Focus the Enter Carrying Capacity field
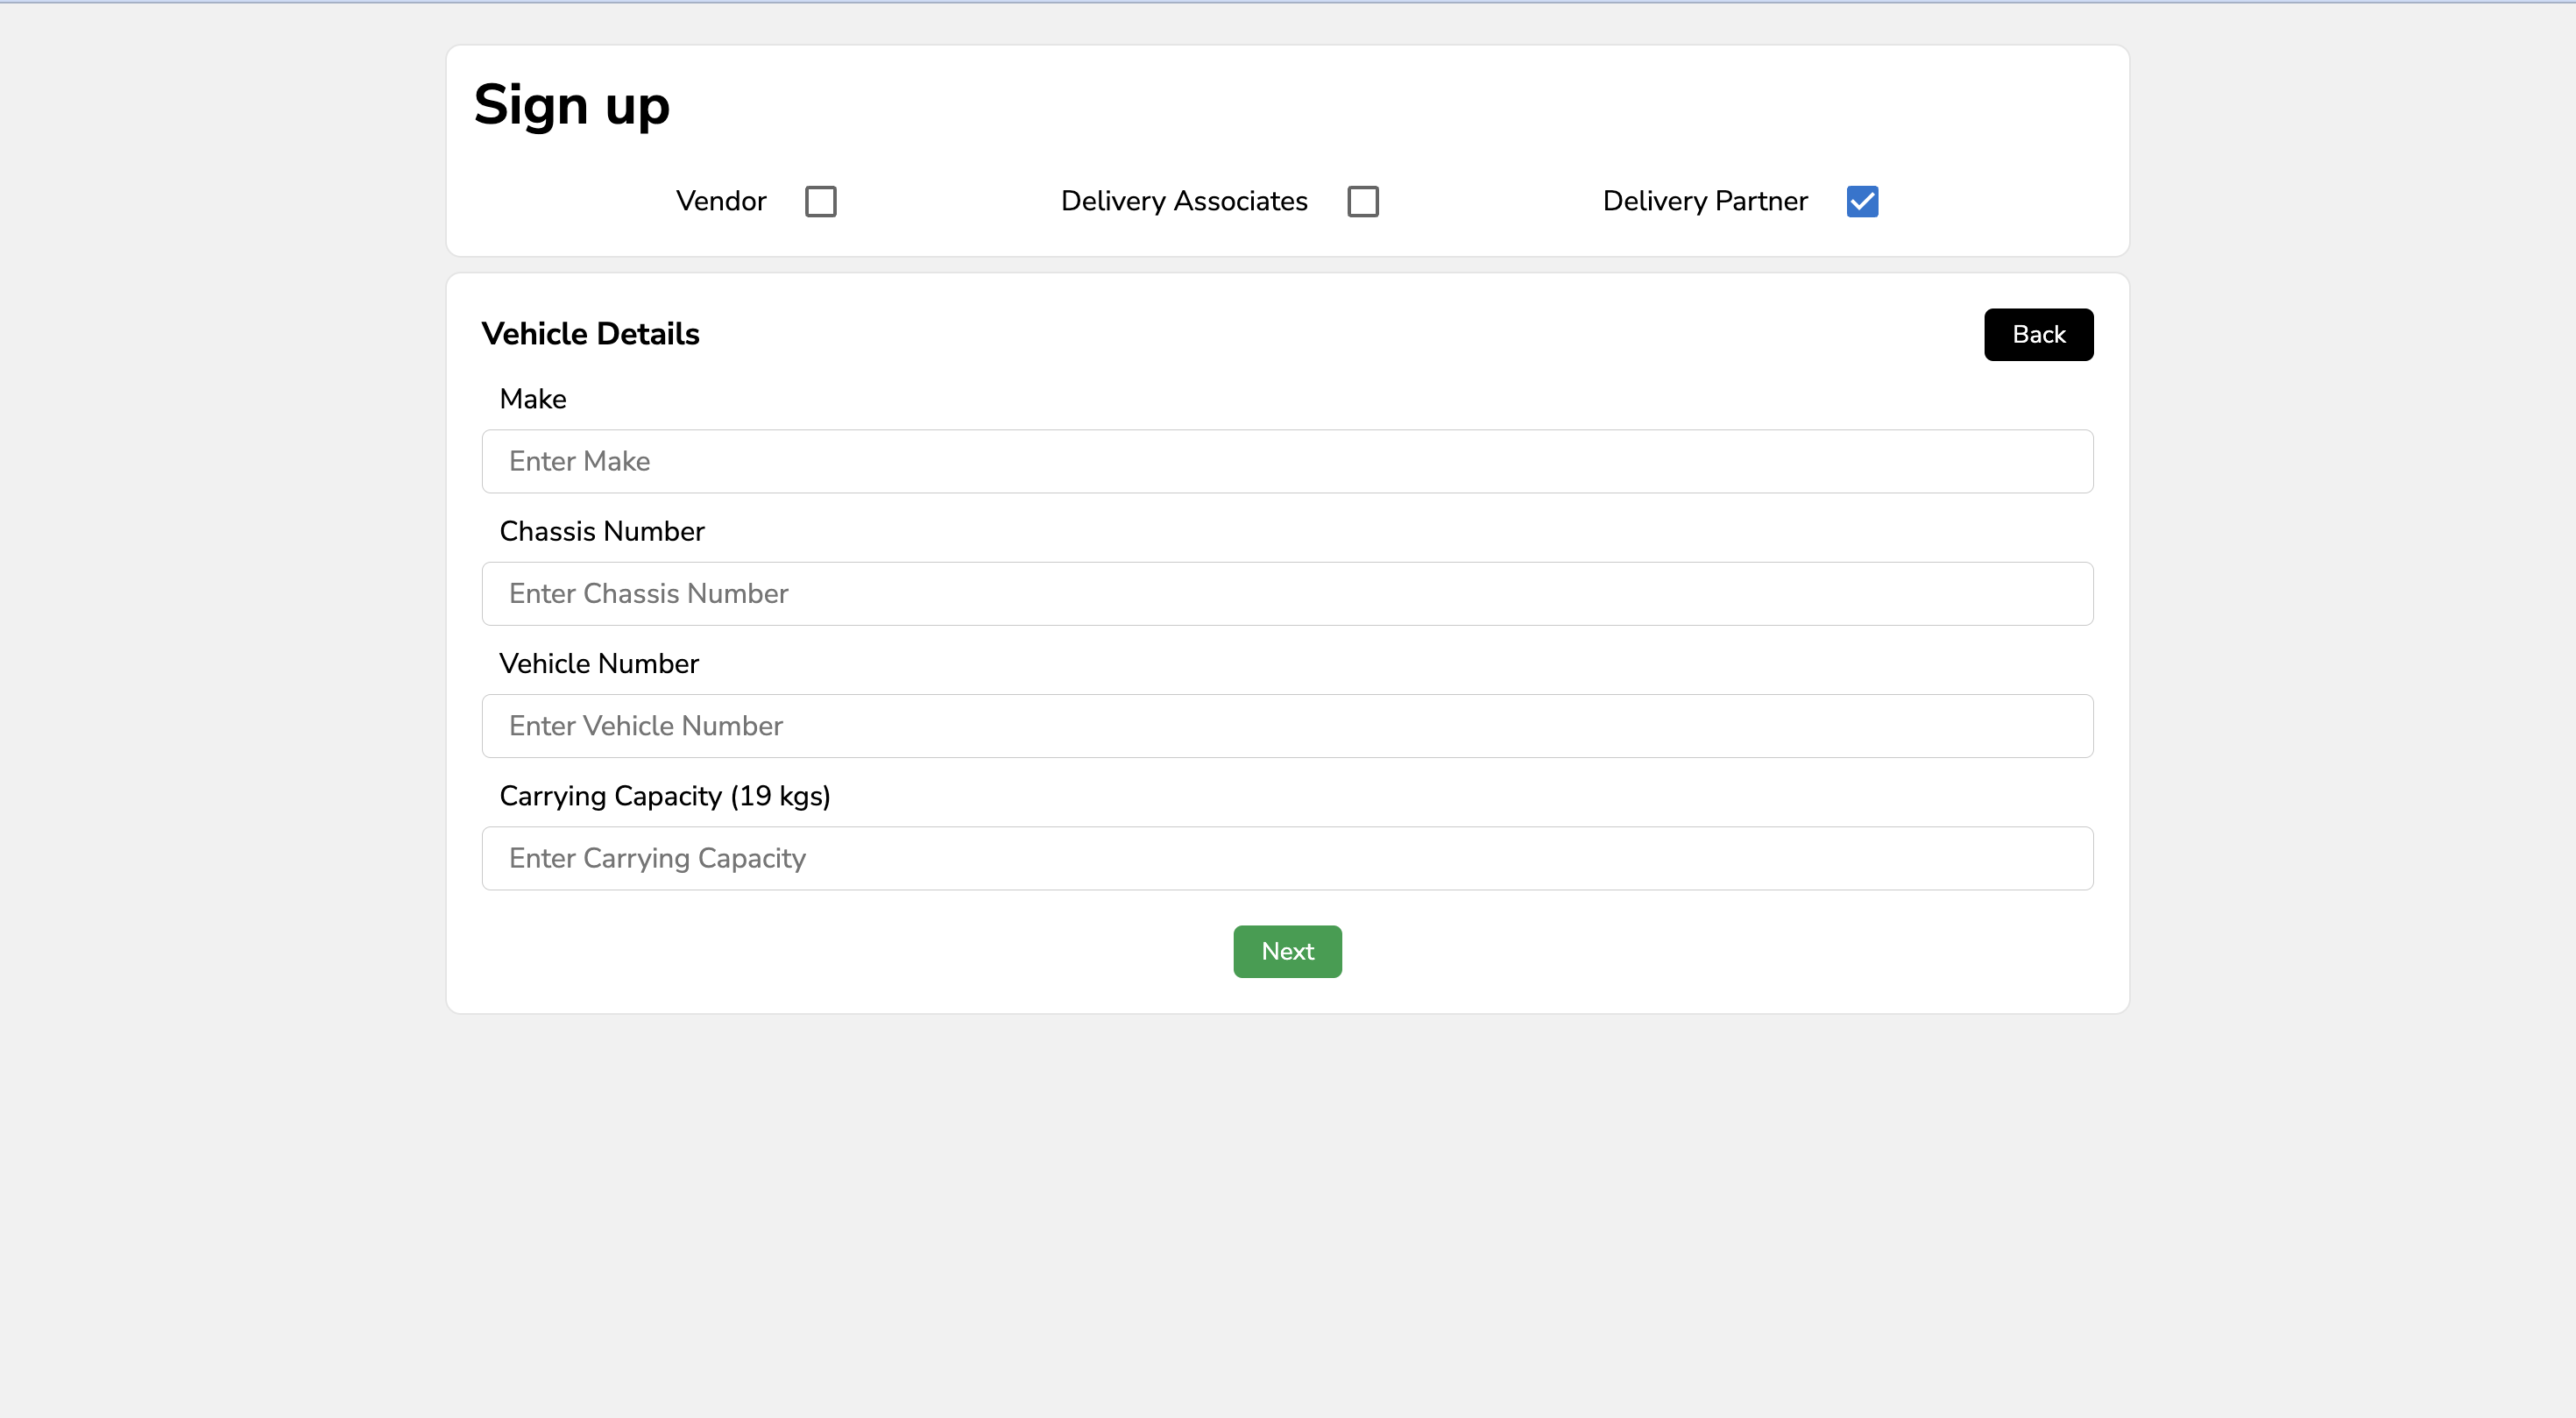 [x=1287, y=858]
